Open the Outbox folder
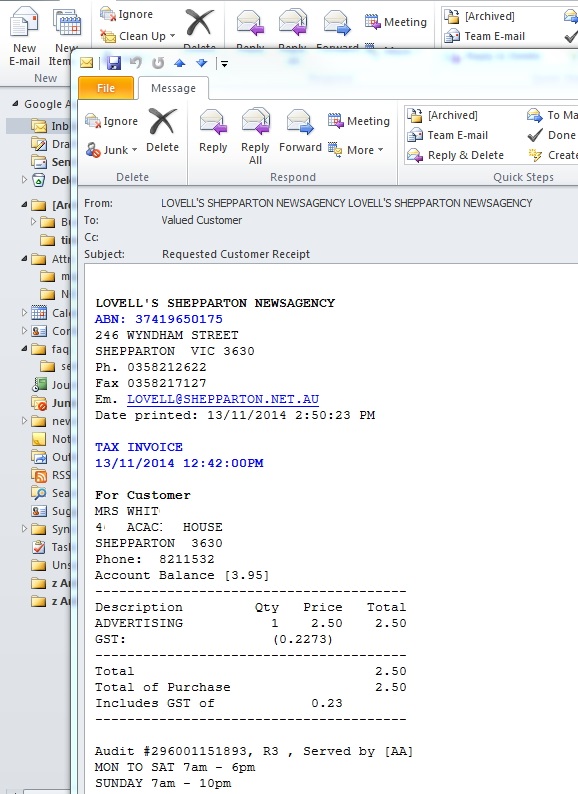This screenshot has height=794, width=578. 50,457
